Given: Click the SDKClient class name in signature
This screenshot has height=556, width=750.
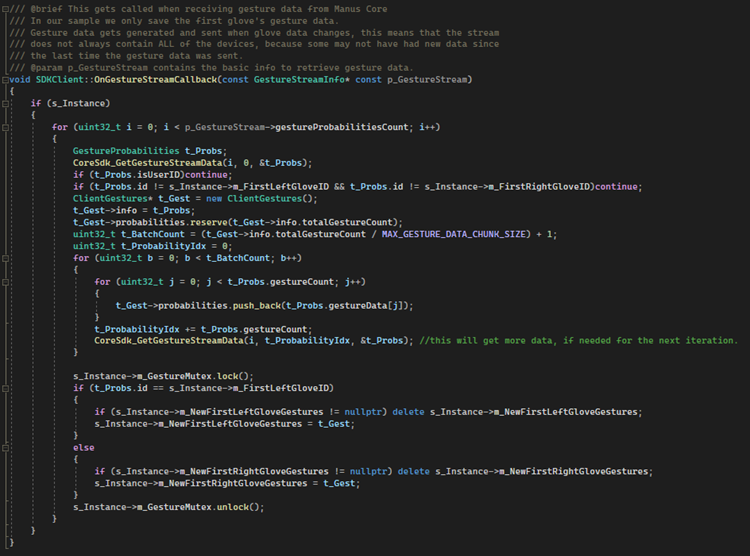Looking at the screenshot, I should (60, 79).
